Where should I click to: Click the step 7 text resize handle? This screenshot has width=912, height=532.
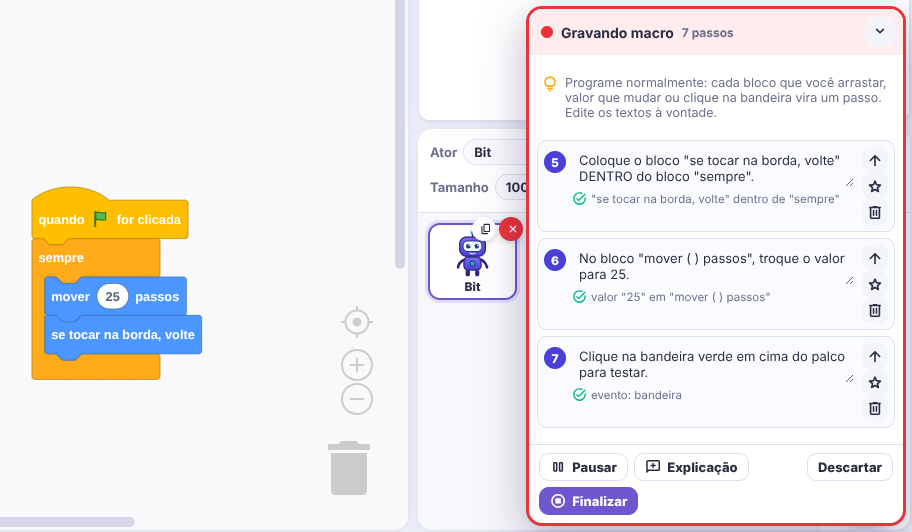click(849, 379)
